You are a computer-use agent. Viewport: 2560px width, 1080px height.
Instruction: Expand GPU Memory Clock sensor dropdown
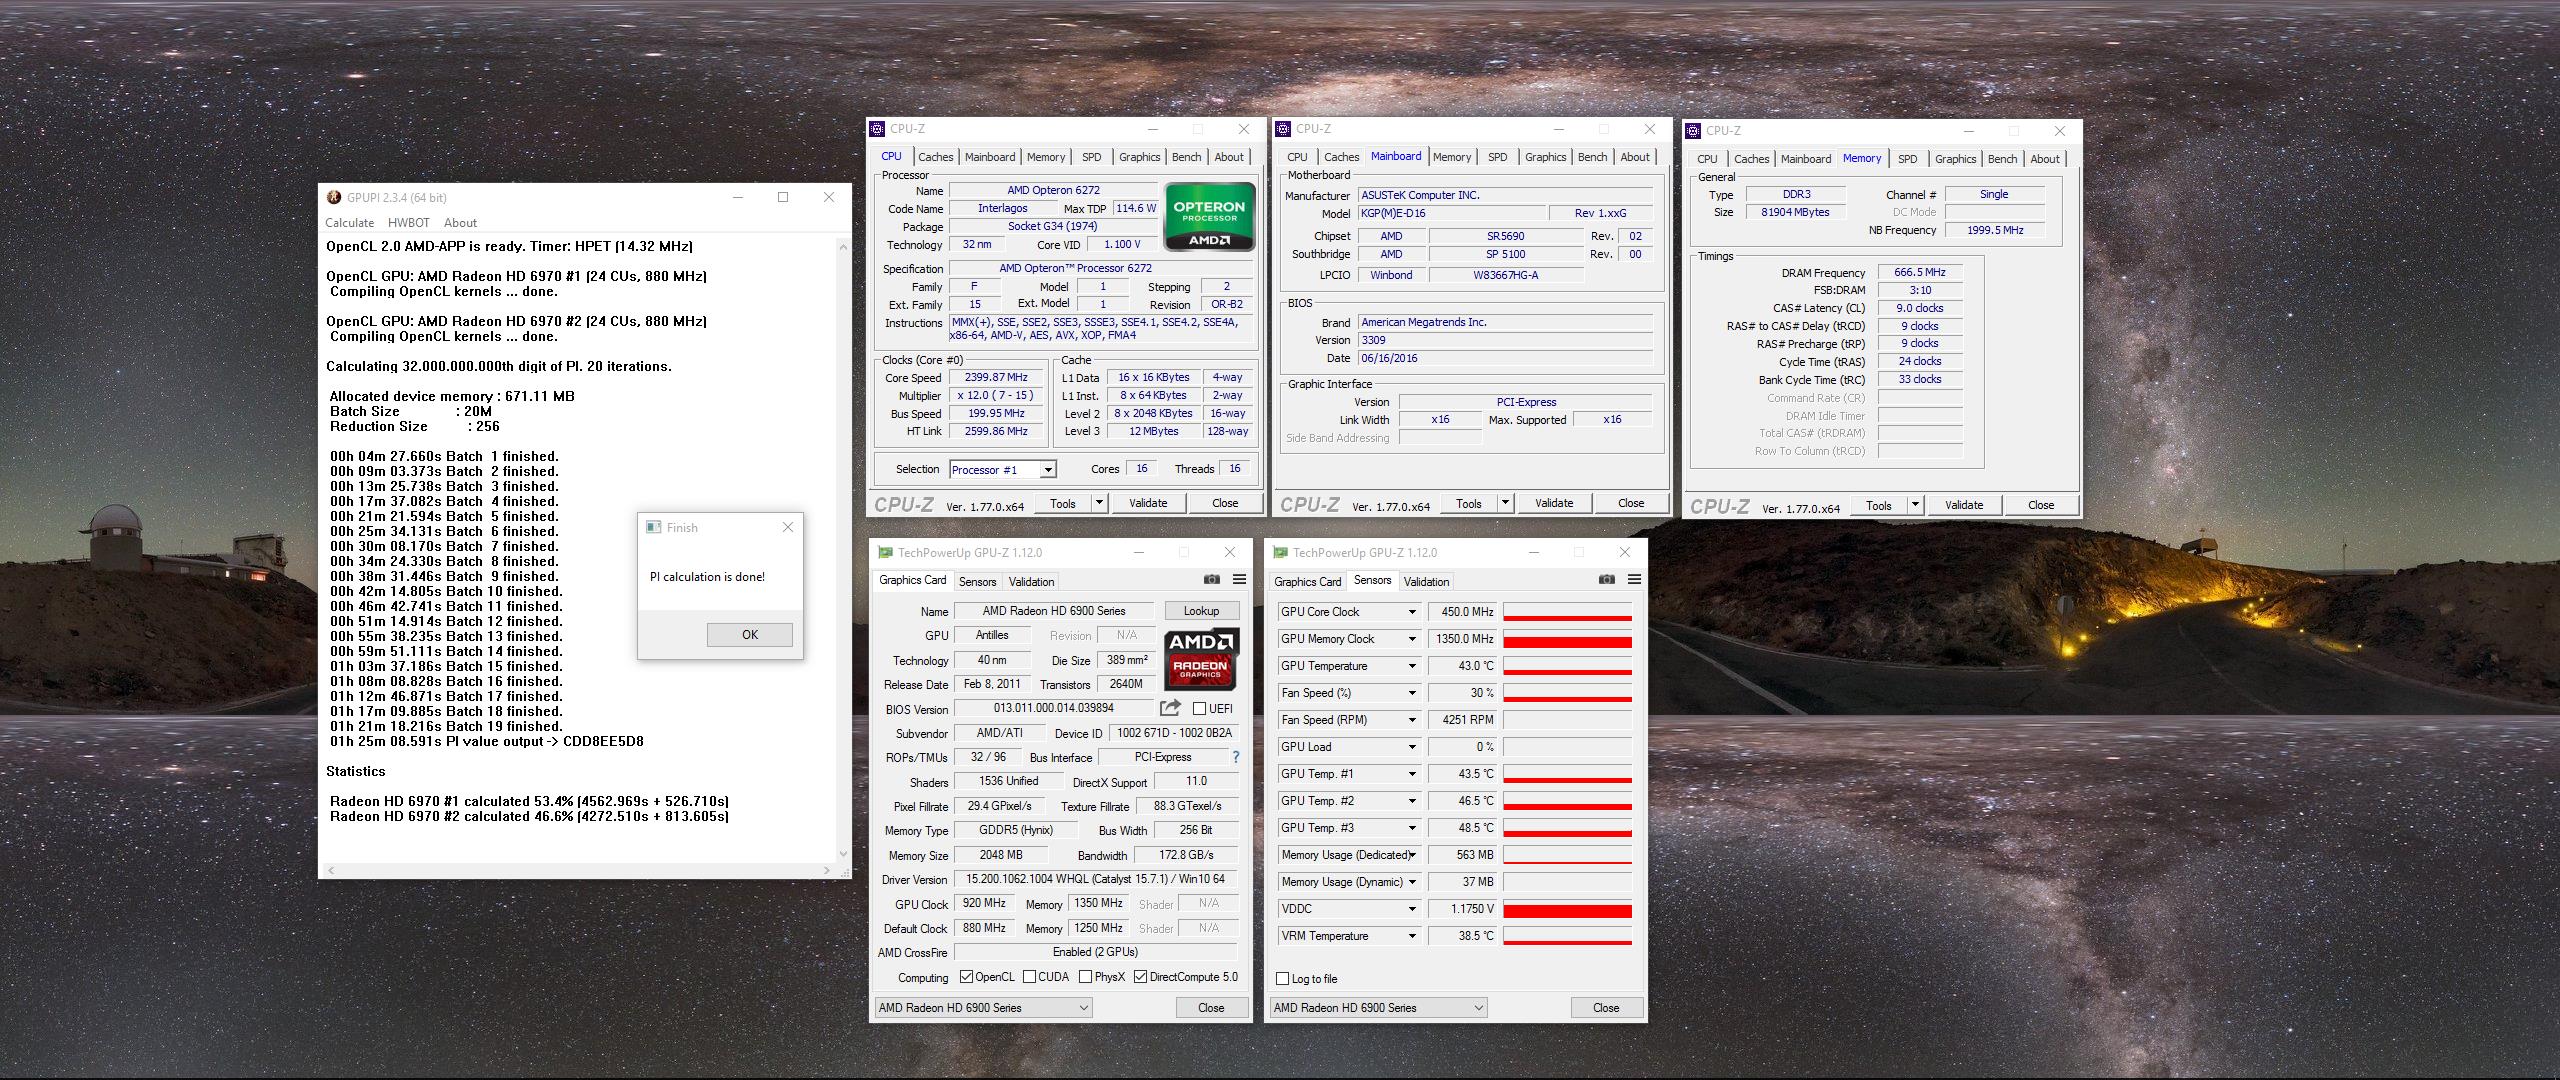pyautogui.click(x=1412, y=639)
